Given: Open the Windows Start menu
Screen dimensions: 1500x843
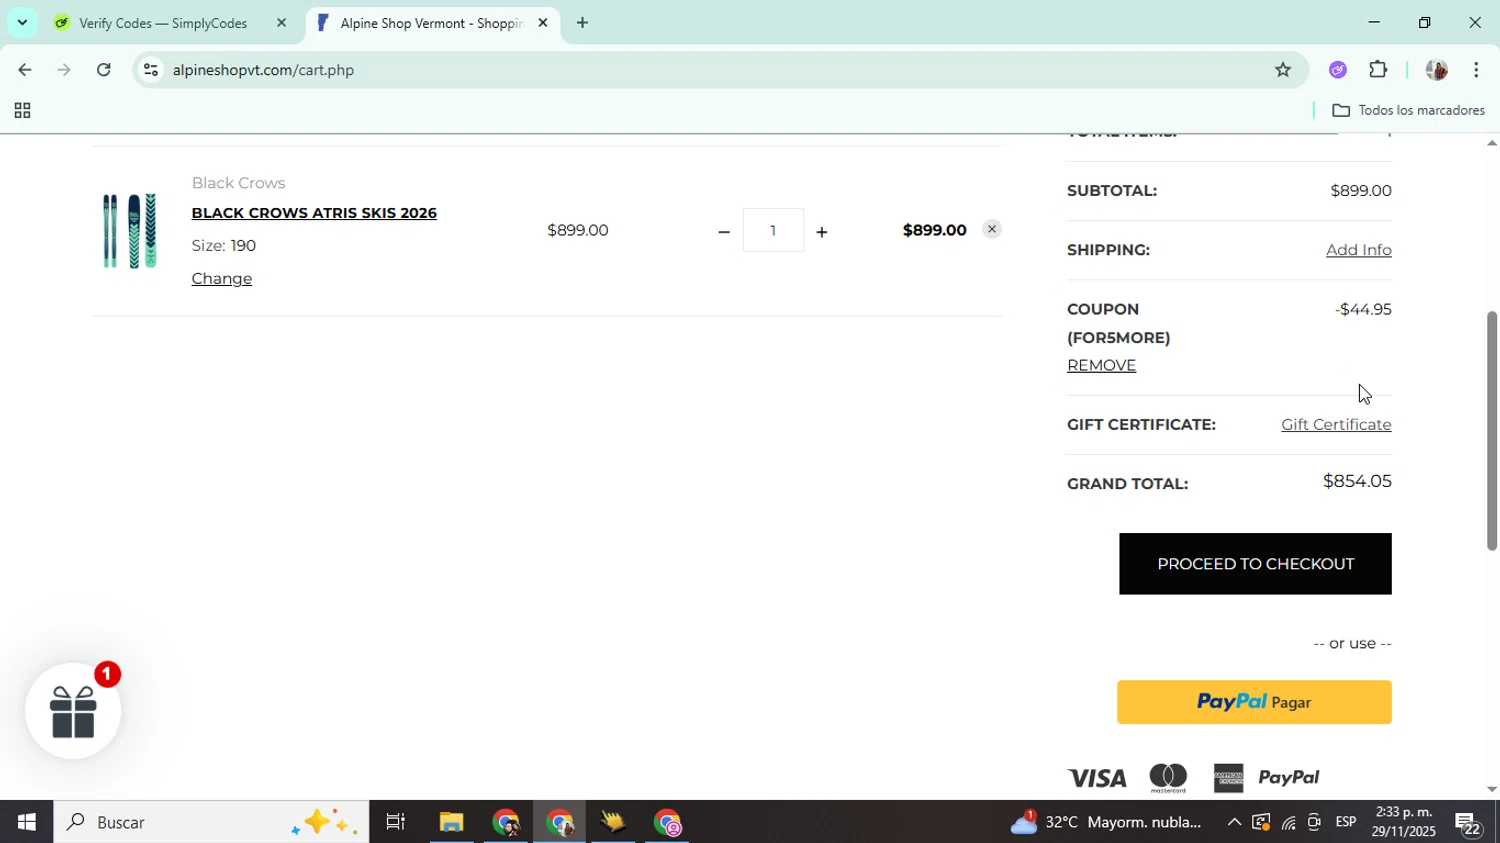Looking at the screenshot, I should tap(26, 822).
